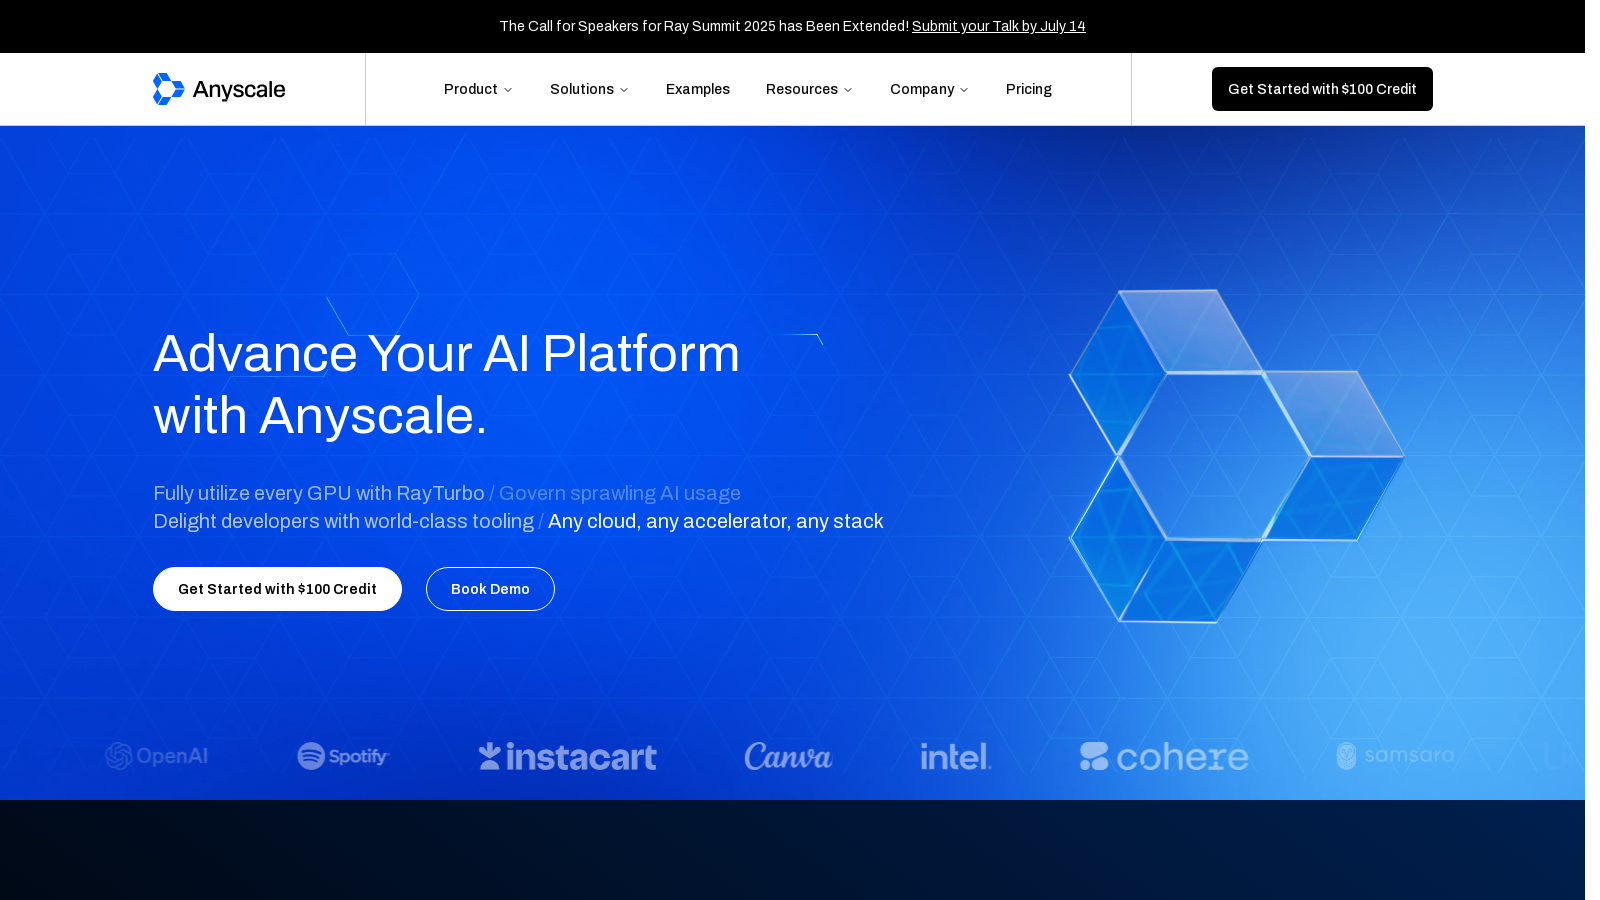This screenshot has height=900, width=1600.
Task: Select the Instacart logo
Action: click(566, 756)
